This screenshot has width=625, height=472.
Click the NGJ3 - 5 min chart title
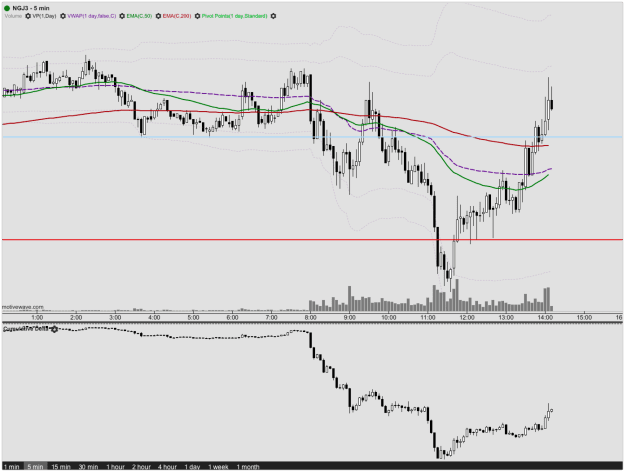(31, 8)
